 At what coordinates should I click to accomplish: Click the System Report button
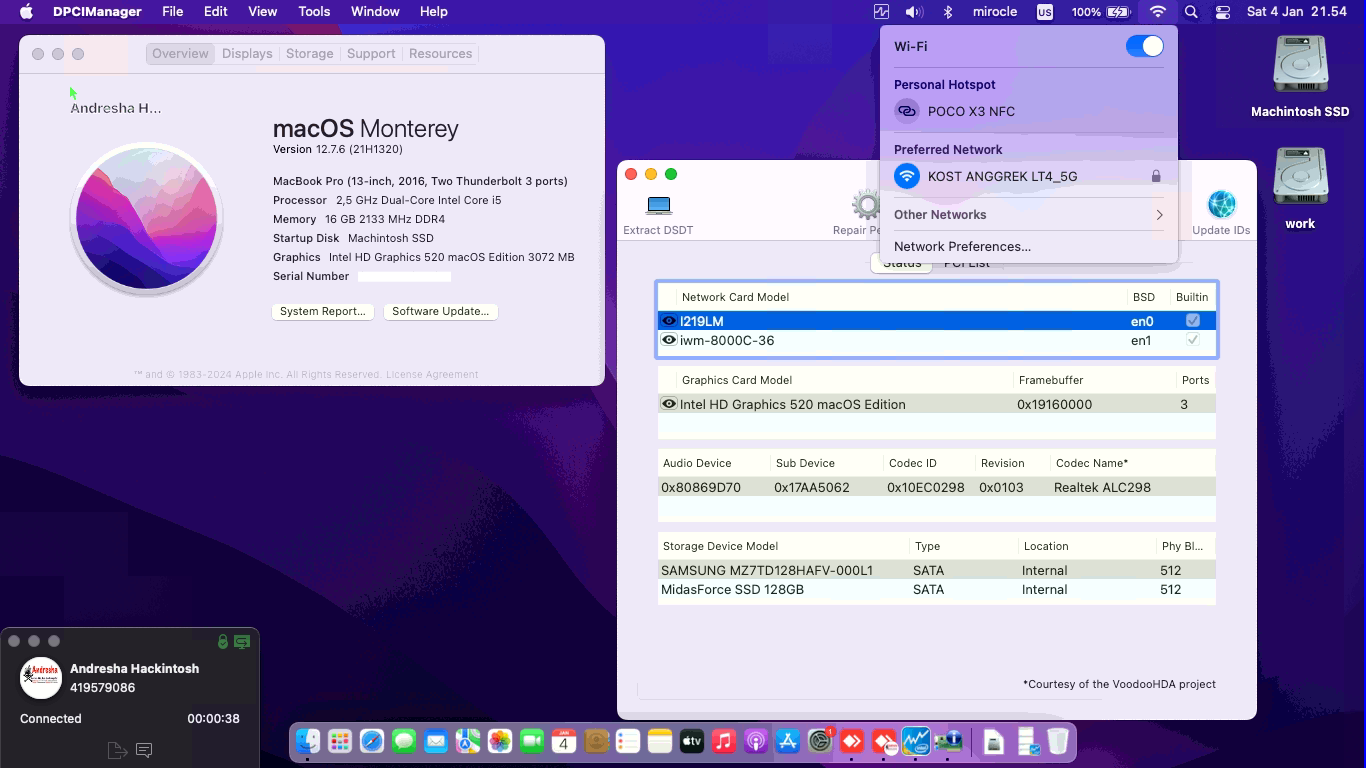(323, 311)
